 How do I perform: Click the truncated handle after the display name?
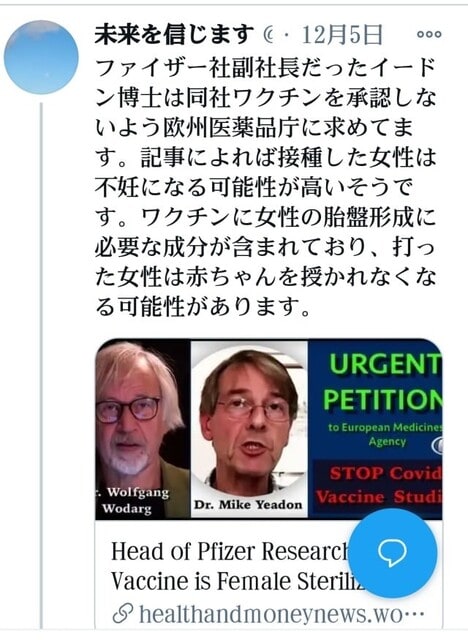tap(269, 35)
